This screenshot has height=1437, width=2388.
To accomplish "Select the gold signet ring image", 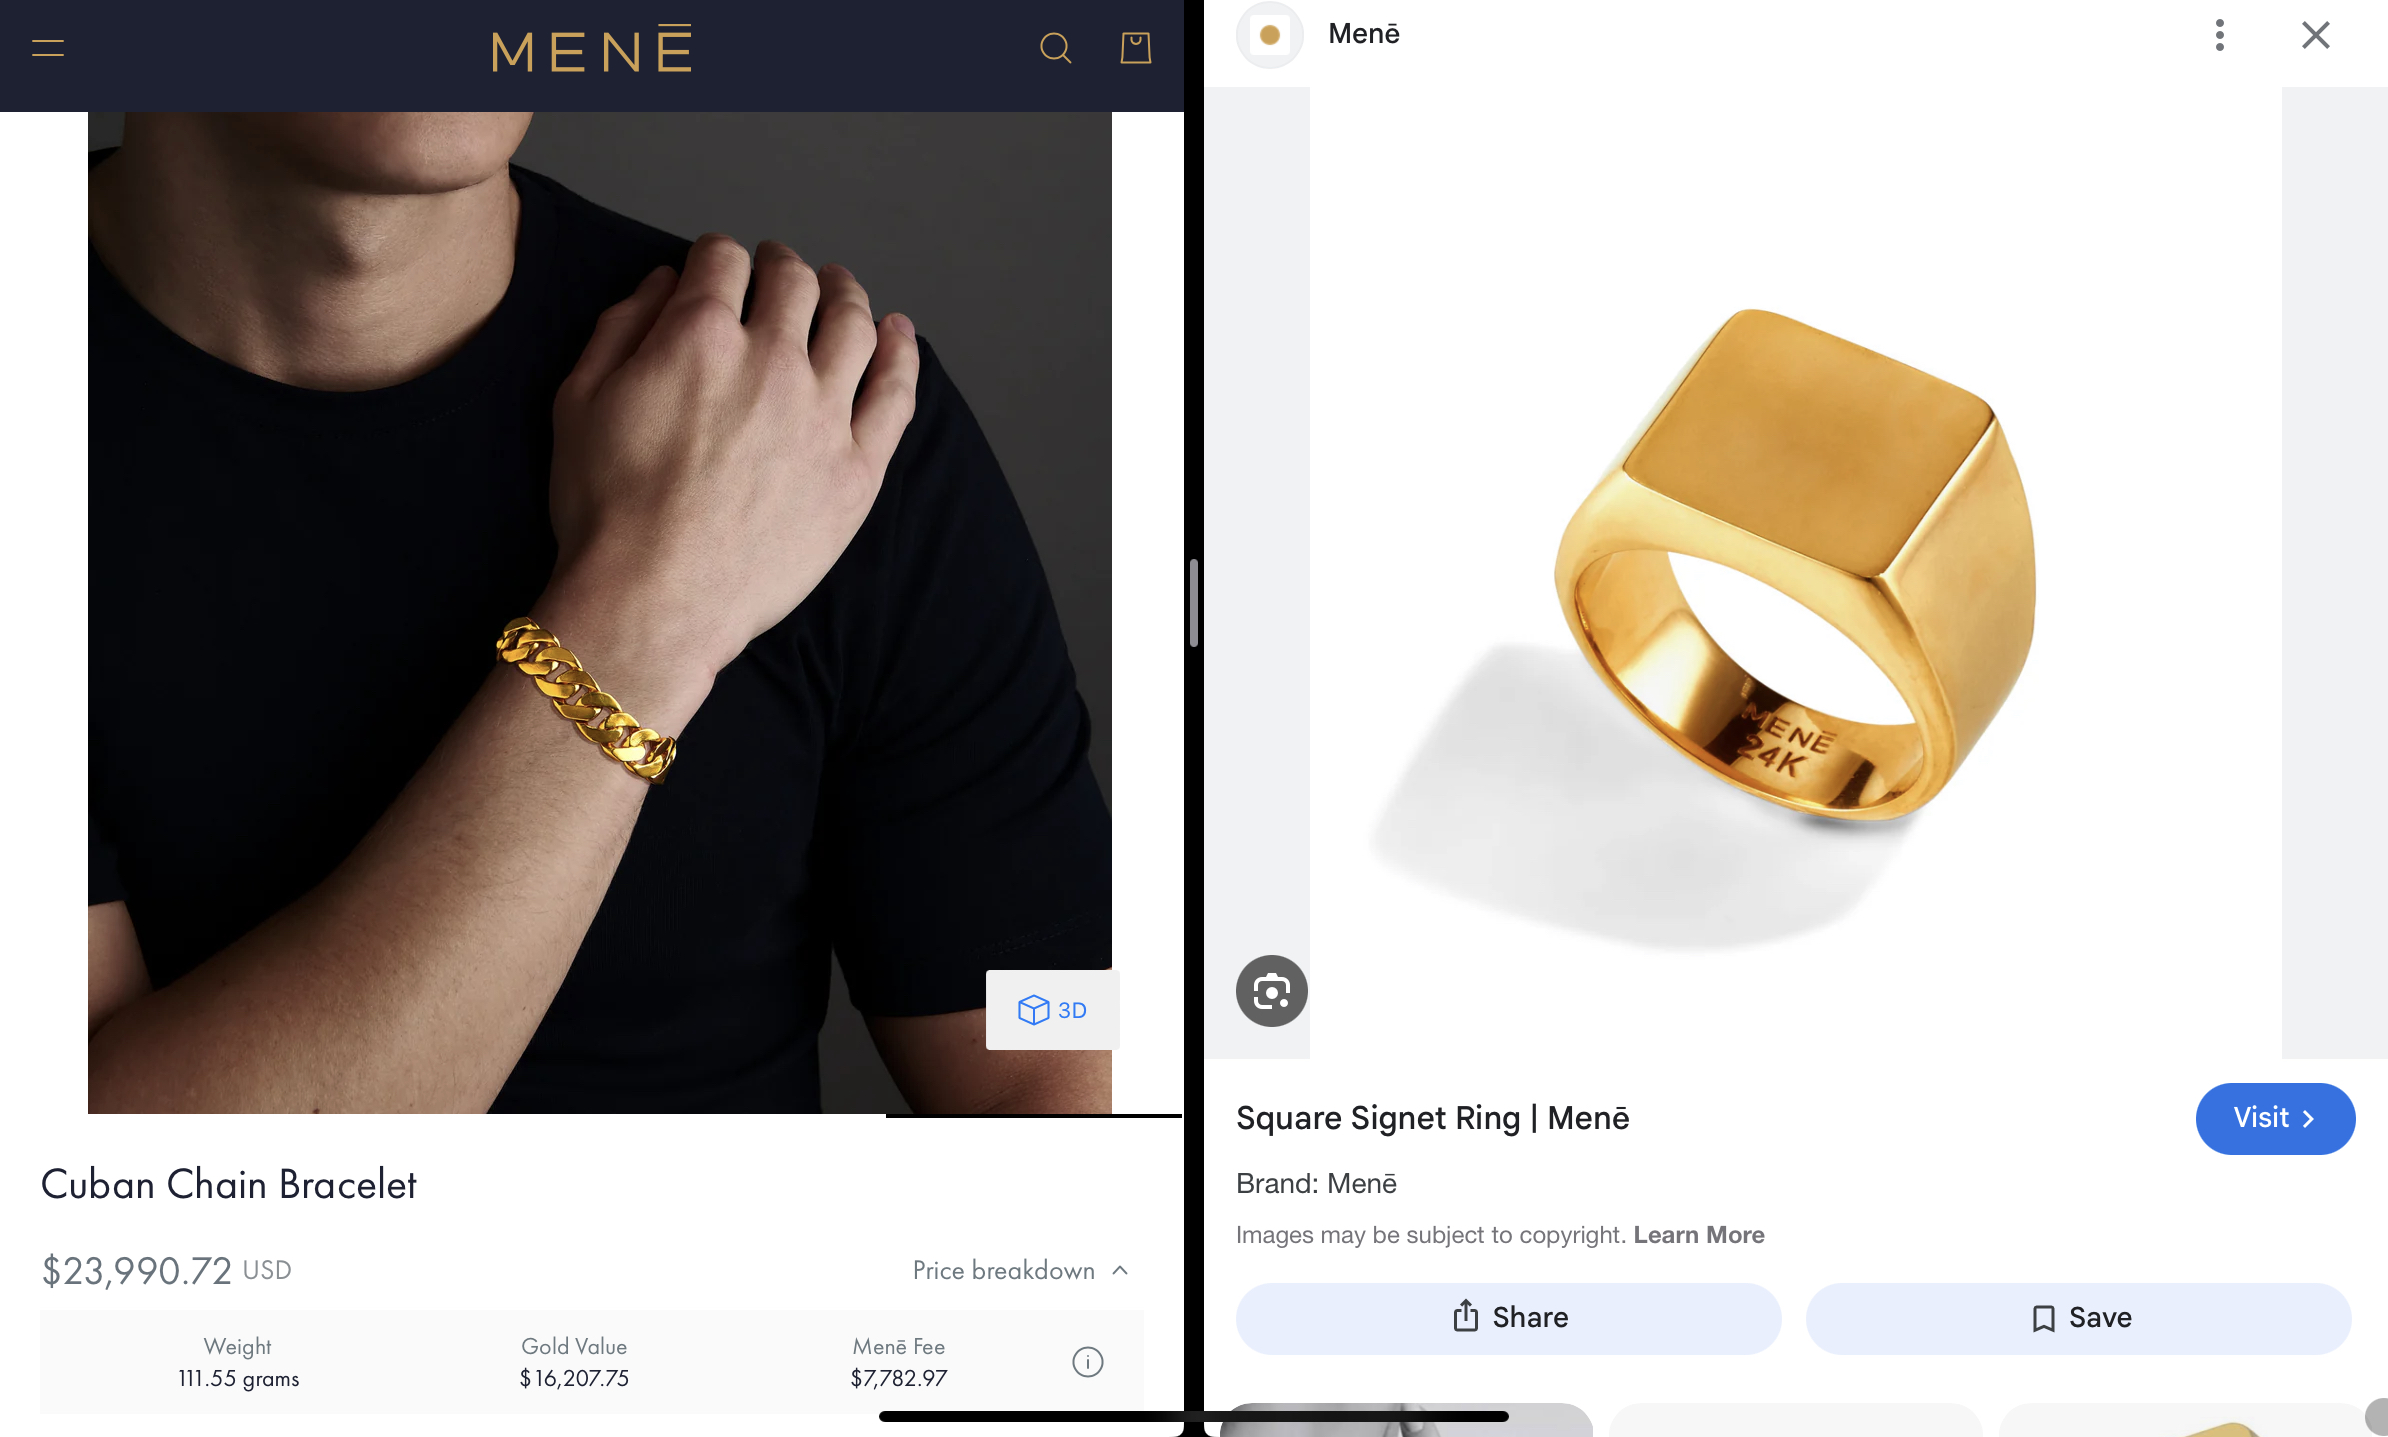I will (1795, 572).
